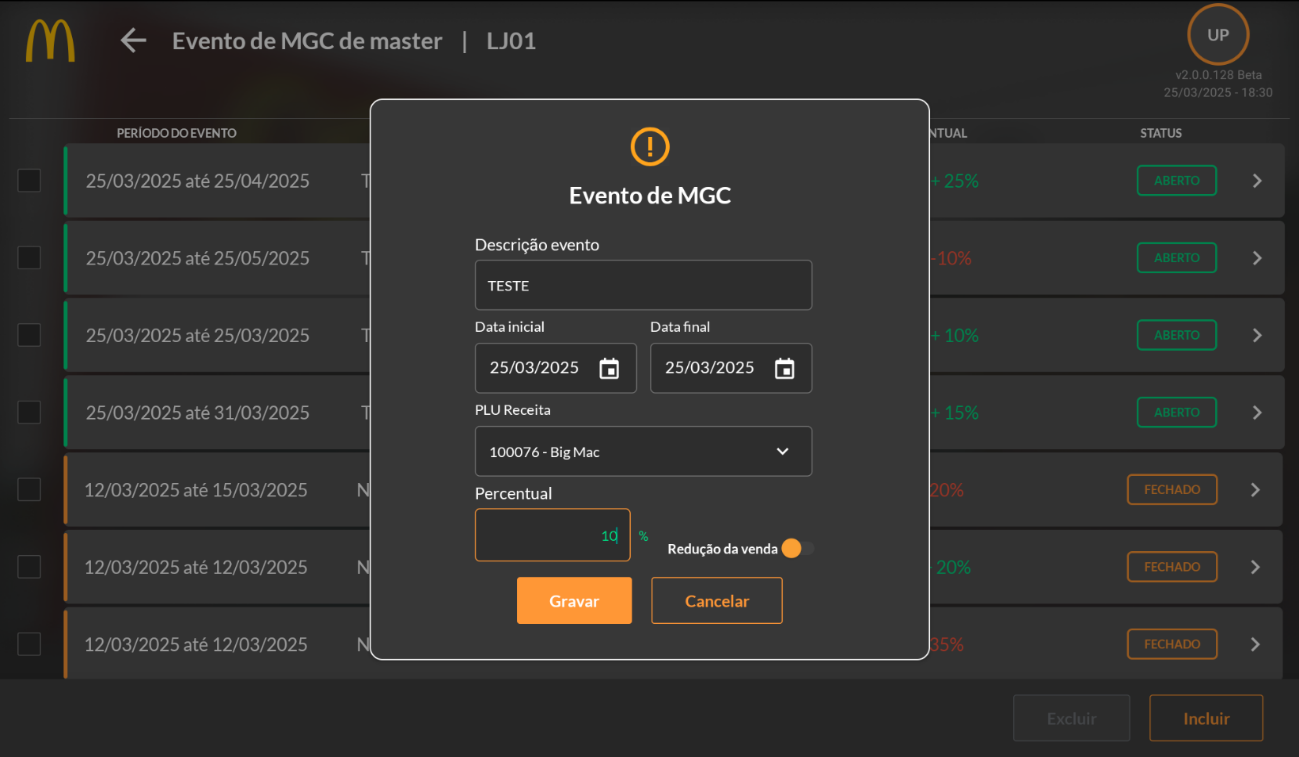1299x757 pixels.
Task: Click the Cancelar button
Action: pyautogui.click(x=717, y=601)
